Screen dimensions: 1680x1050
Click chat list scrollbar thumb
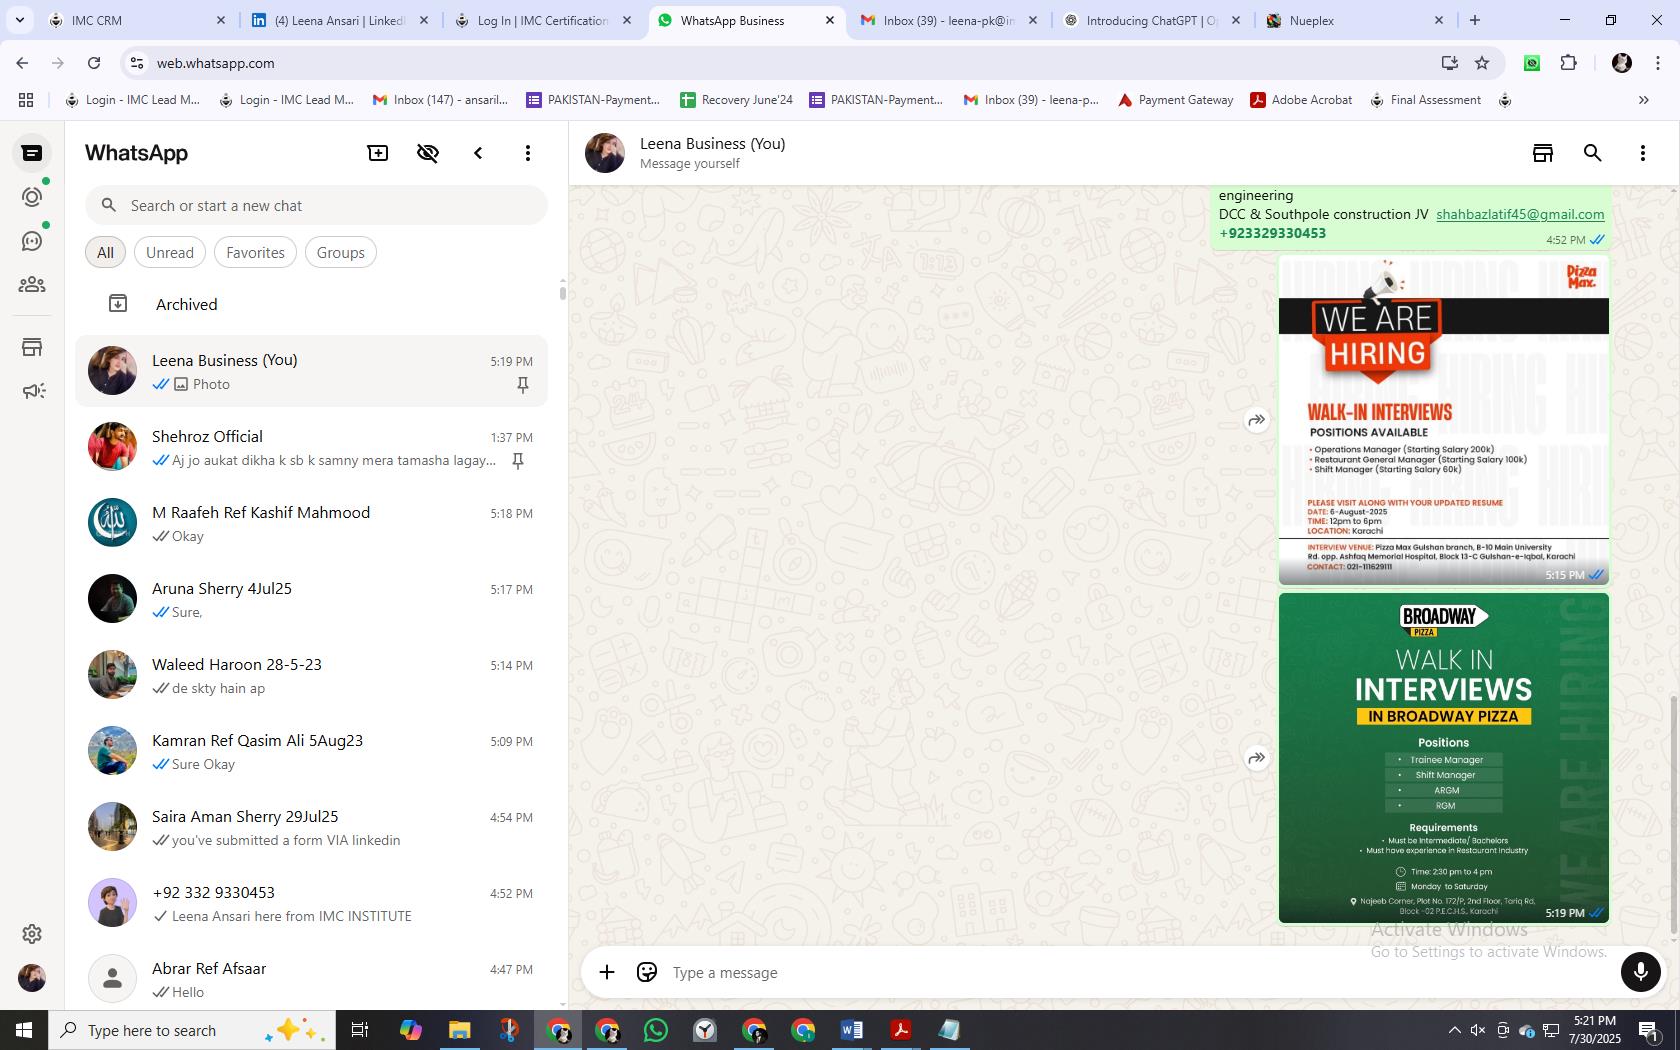562,292
